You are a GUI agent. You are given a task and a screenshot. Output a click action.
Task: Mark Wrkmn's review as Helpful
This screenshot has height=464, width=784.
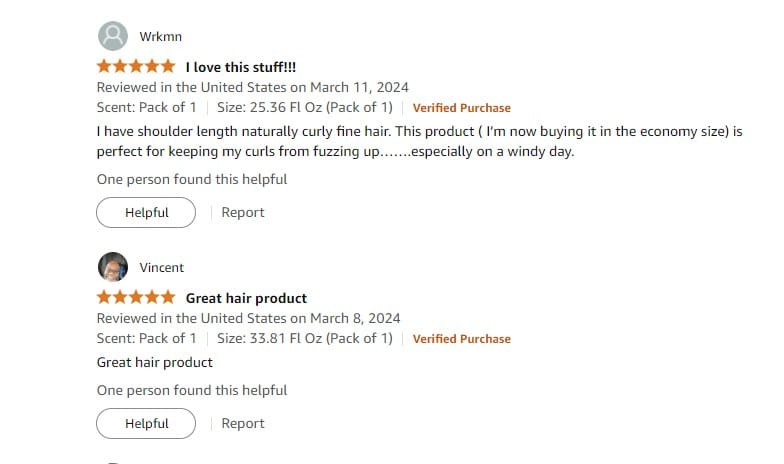pyautogui.click(x=146, y=212)
